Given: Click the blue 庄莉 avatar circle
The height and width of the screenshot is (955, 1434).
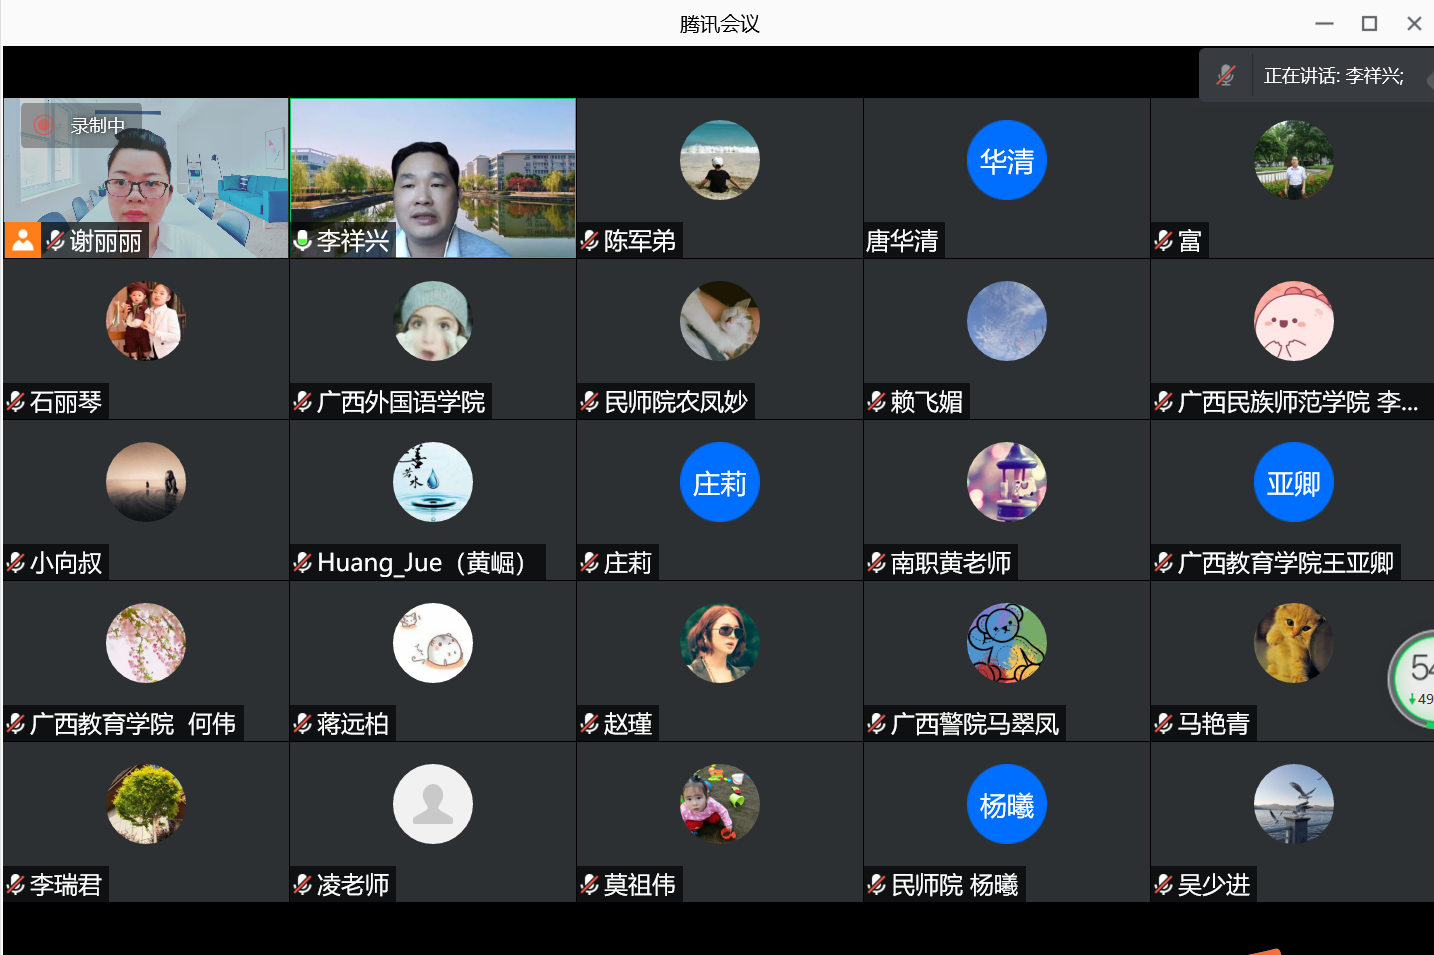Looking at the screenshot, I should click(720, 482).
